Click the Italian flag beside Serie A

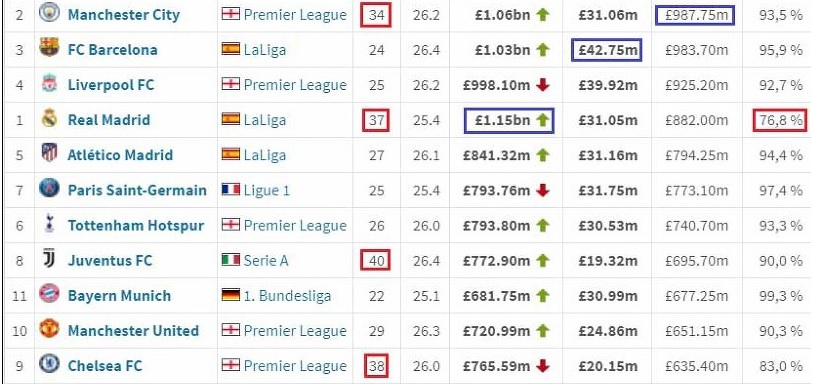click(x=231, y=260)
